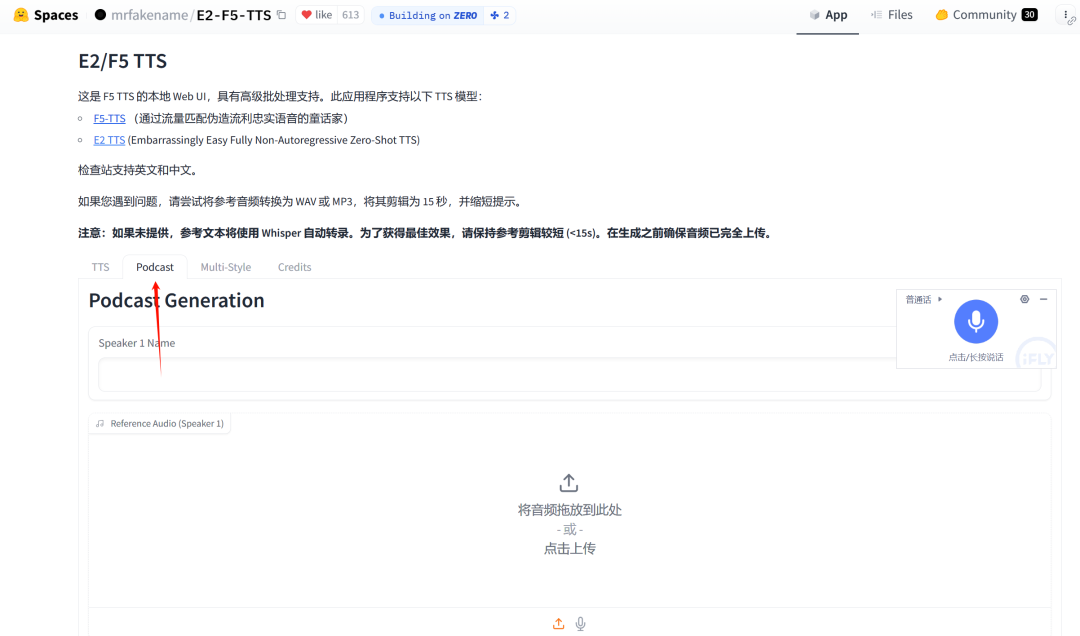This screenshot has width=1080, height=636.
Task: Select the orange upload source icon
Action: click(559, 624)
